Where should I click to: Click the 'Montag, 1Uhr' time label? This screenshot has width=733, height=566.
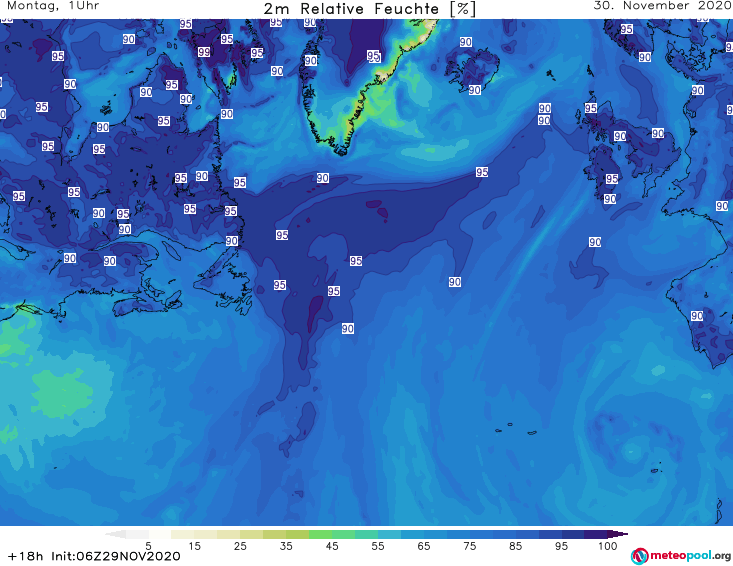[x=53, y=6]
